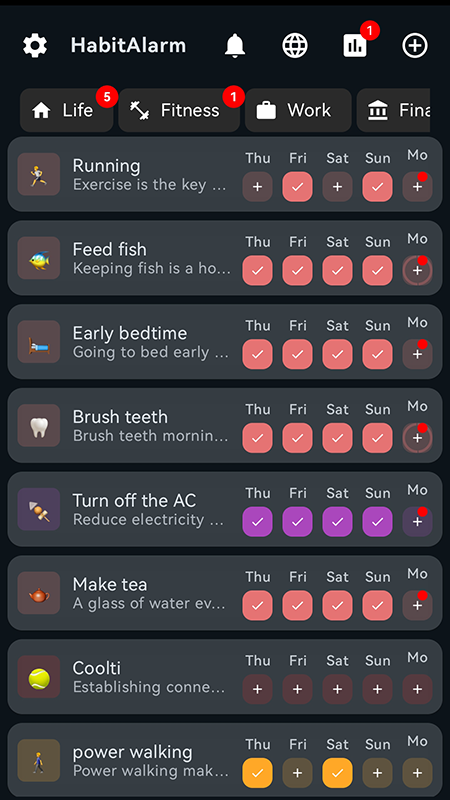The image size is (450, 800).
Task: Open the Early bedtime habit entry
Action: [x=225, y=341]
